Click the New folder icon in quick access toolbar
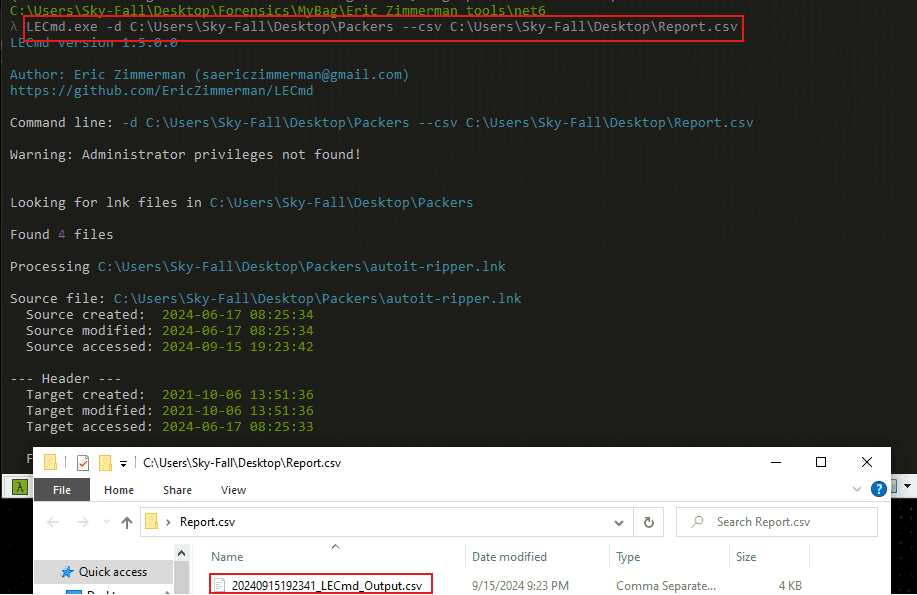The height and width of the screenshot is (595, 917). (x=105, y=463)
